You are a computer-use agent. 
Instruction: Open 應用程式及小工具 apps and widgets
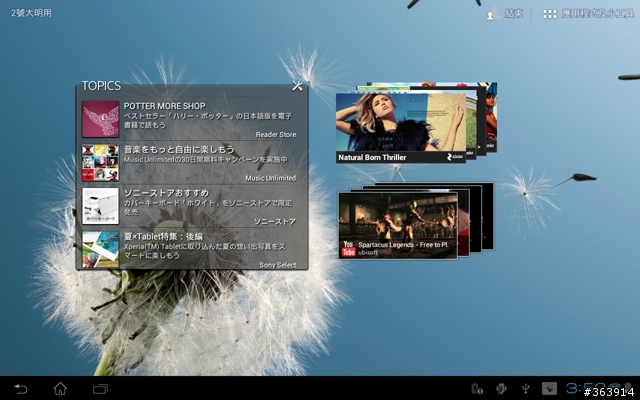598,13
